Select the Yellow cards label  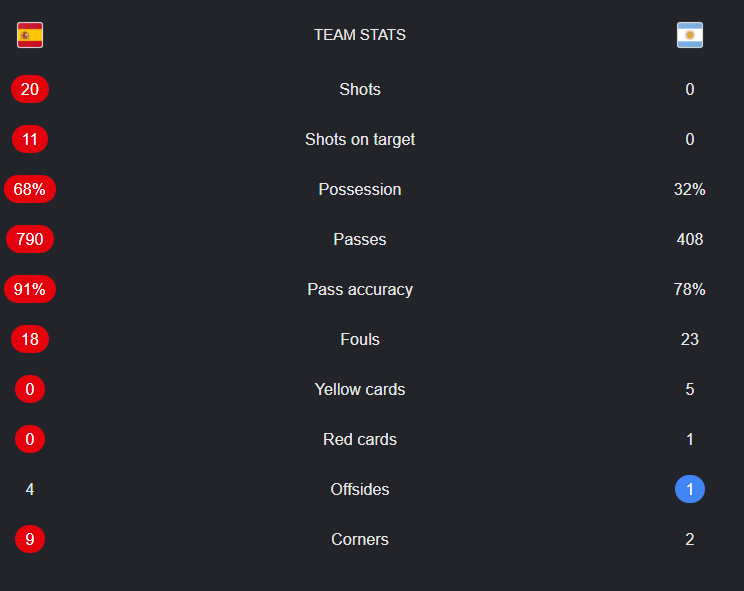(x=360, y=389)
